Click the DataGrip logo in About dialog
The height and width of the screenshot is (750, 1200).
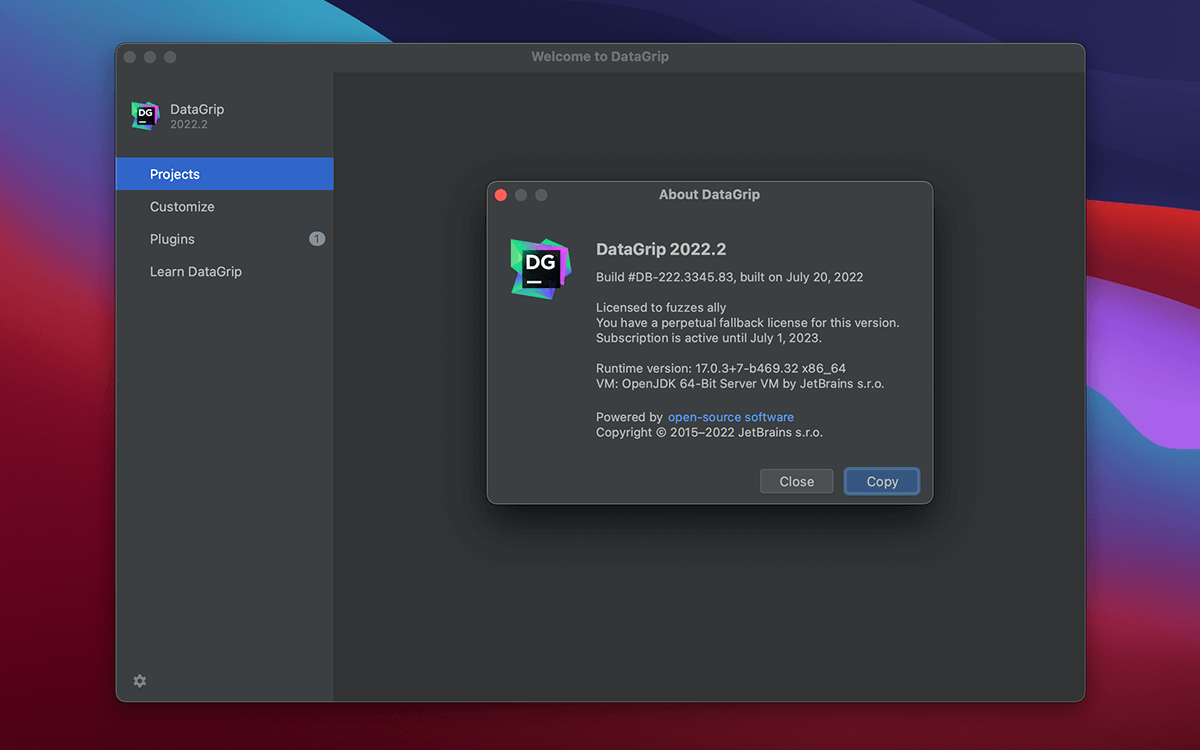coord(540,268)
